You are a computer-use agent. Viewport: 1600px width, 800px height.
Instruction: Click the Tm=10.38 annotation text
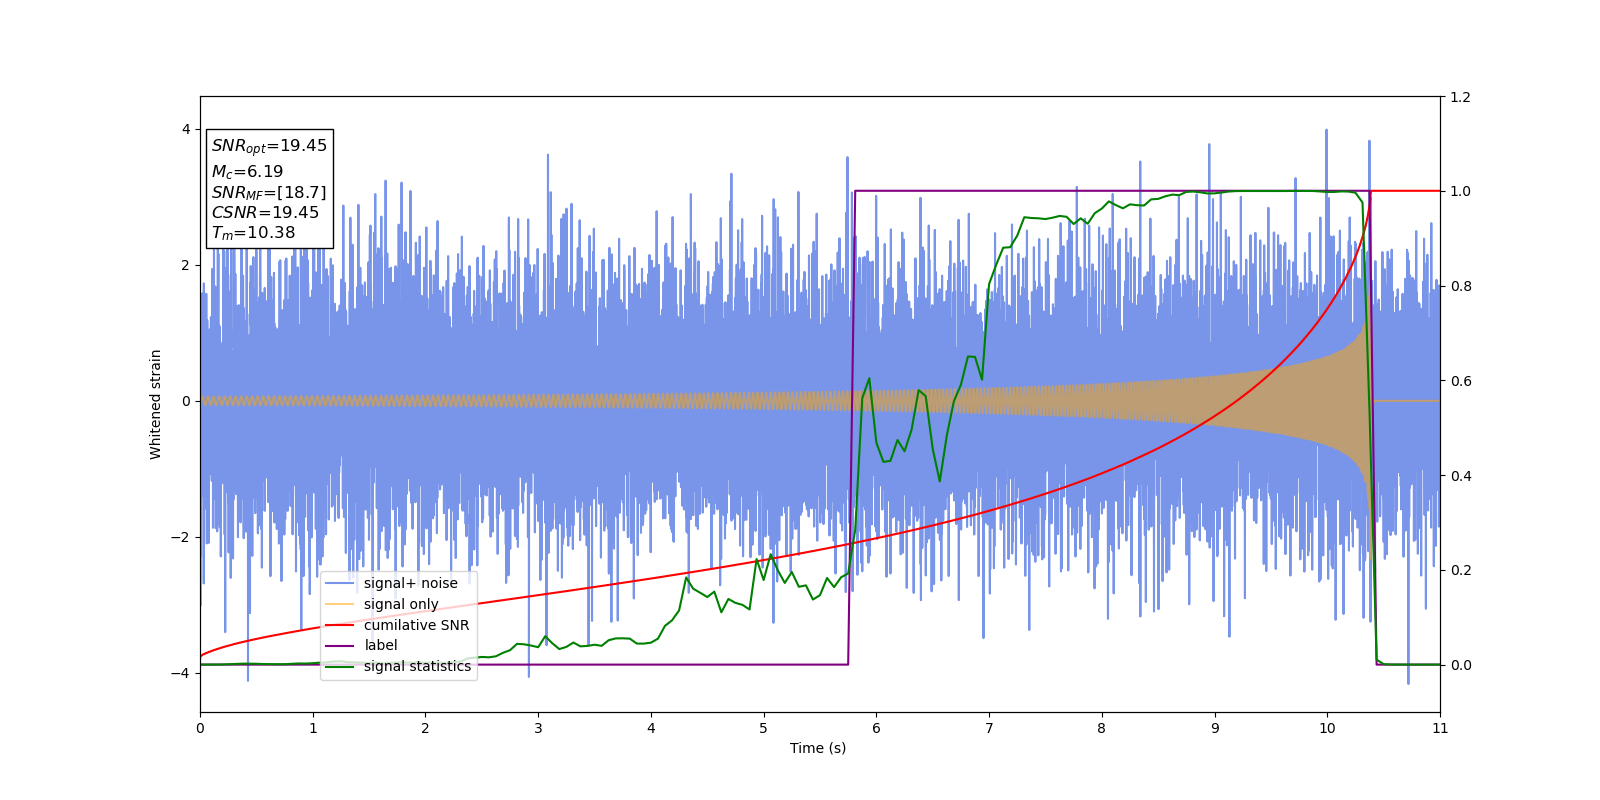click(x=253, y=233)
